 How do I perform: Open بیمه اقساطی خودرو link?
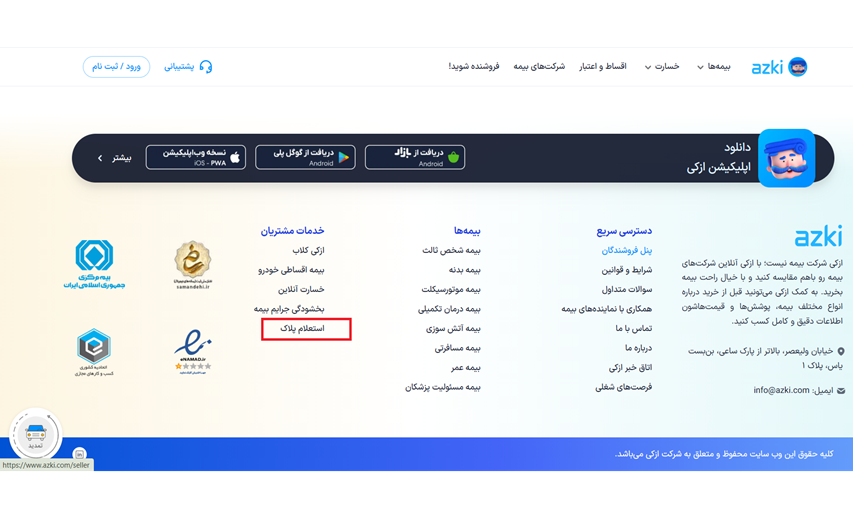tap(291, 270)
